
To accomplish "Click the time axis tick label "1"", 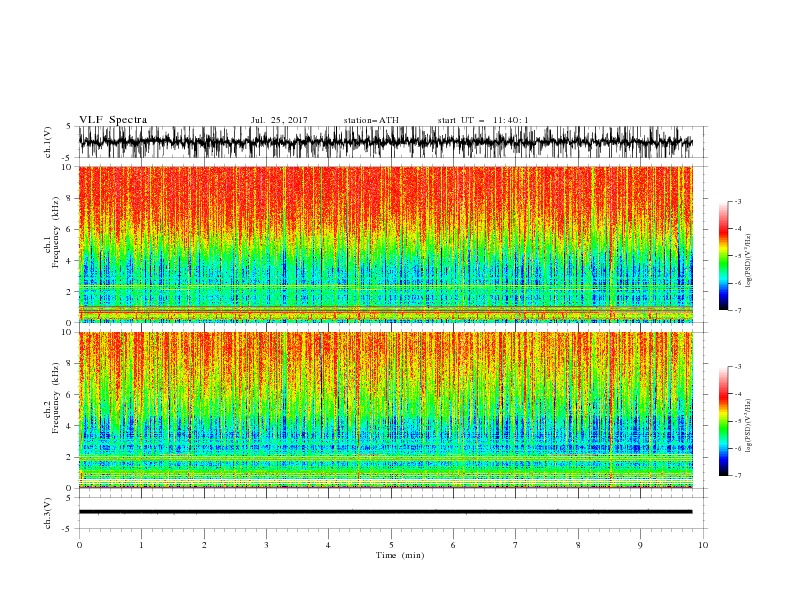I will coord(141,545).
